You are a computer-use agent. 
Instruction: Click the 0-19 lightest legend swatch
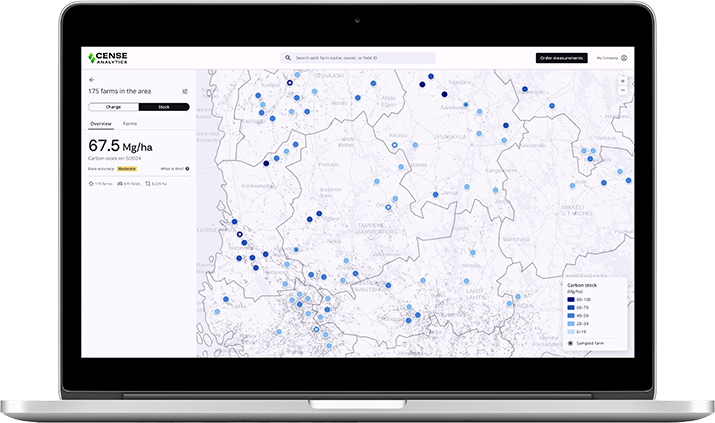(571, 331)
